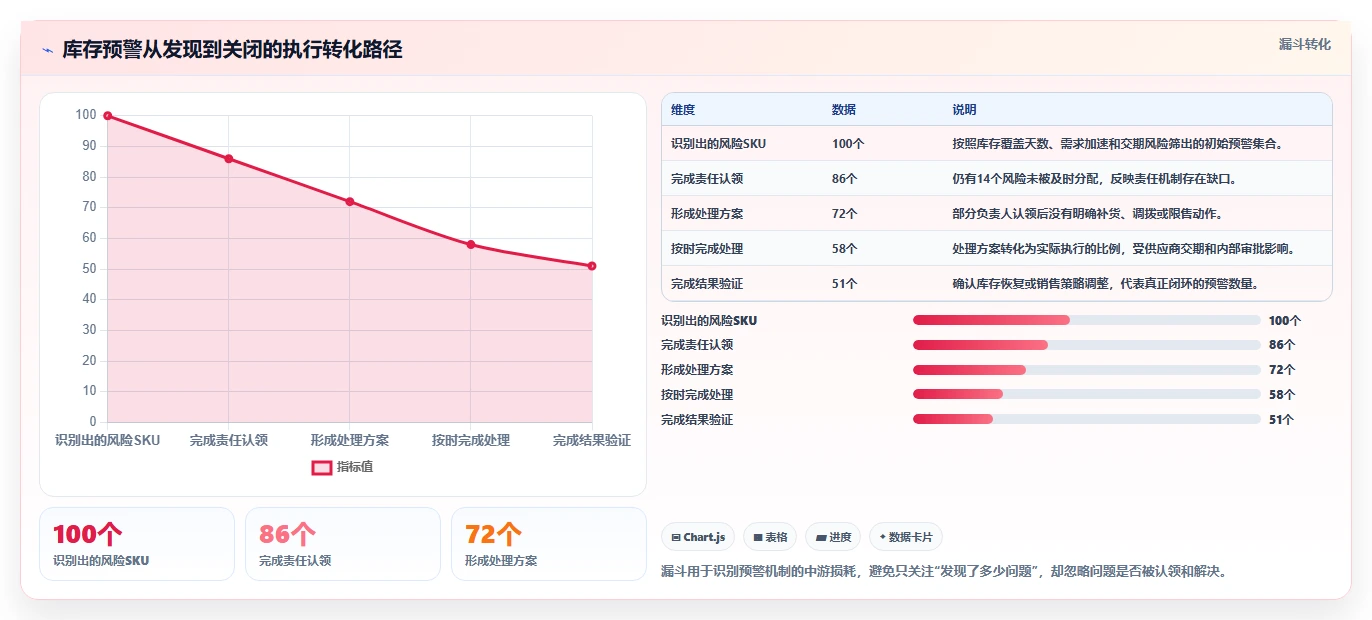Click the 完成责任认领 progress bar
Screen dimensions: 1372x620
coord(1086,345)
